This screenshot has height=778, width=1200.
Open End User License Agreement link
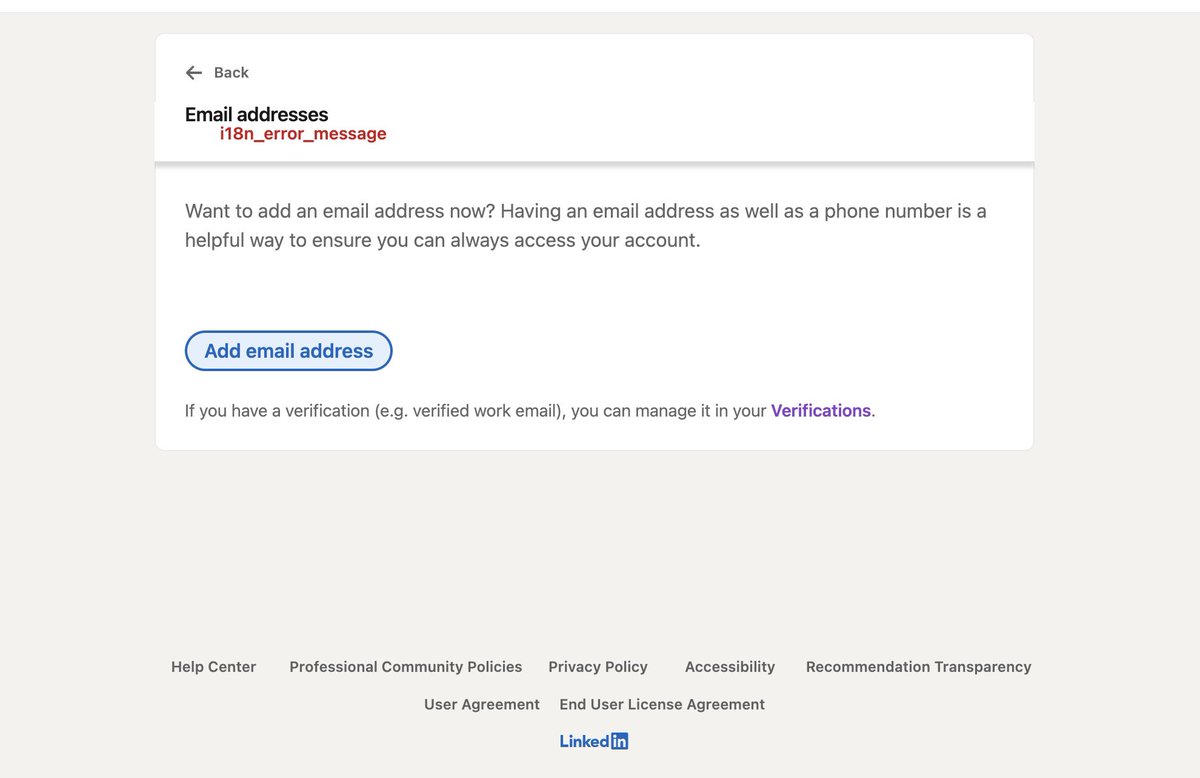click(x=662, y=705)
